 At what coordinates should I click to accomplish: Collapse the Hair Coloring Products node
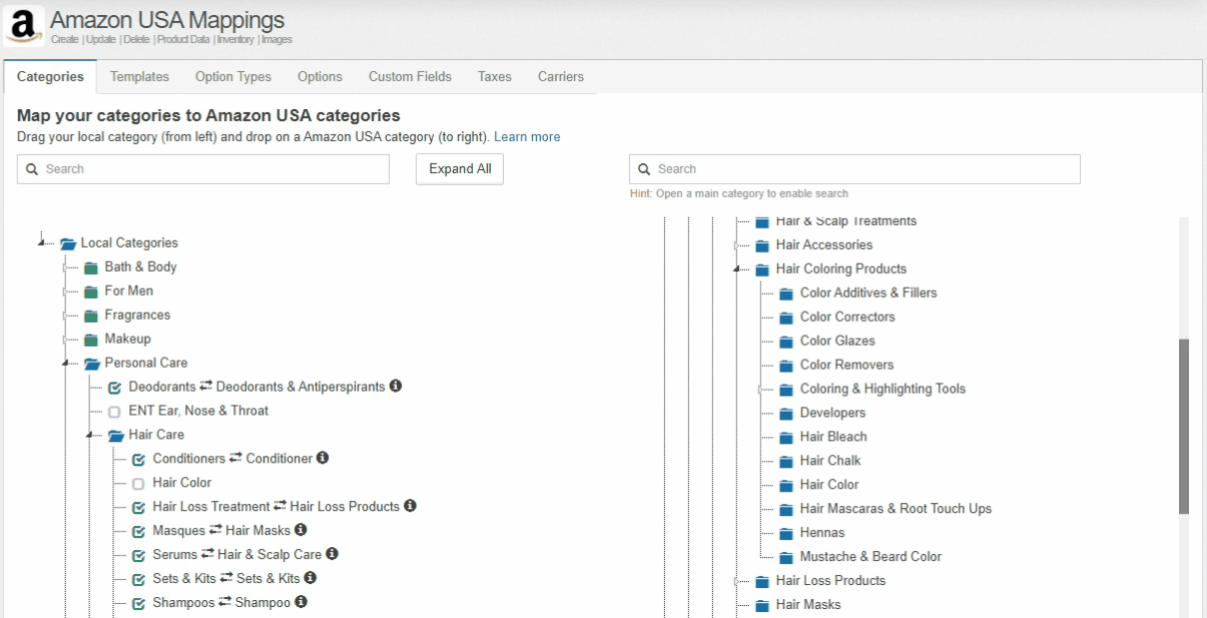(737, 268)
